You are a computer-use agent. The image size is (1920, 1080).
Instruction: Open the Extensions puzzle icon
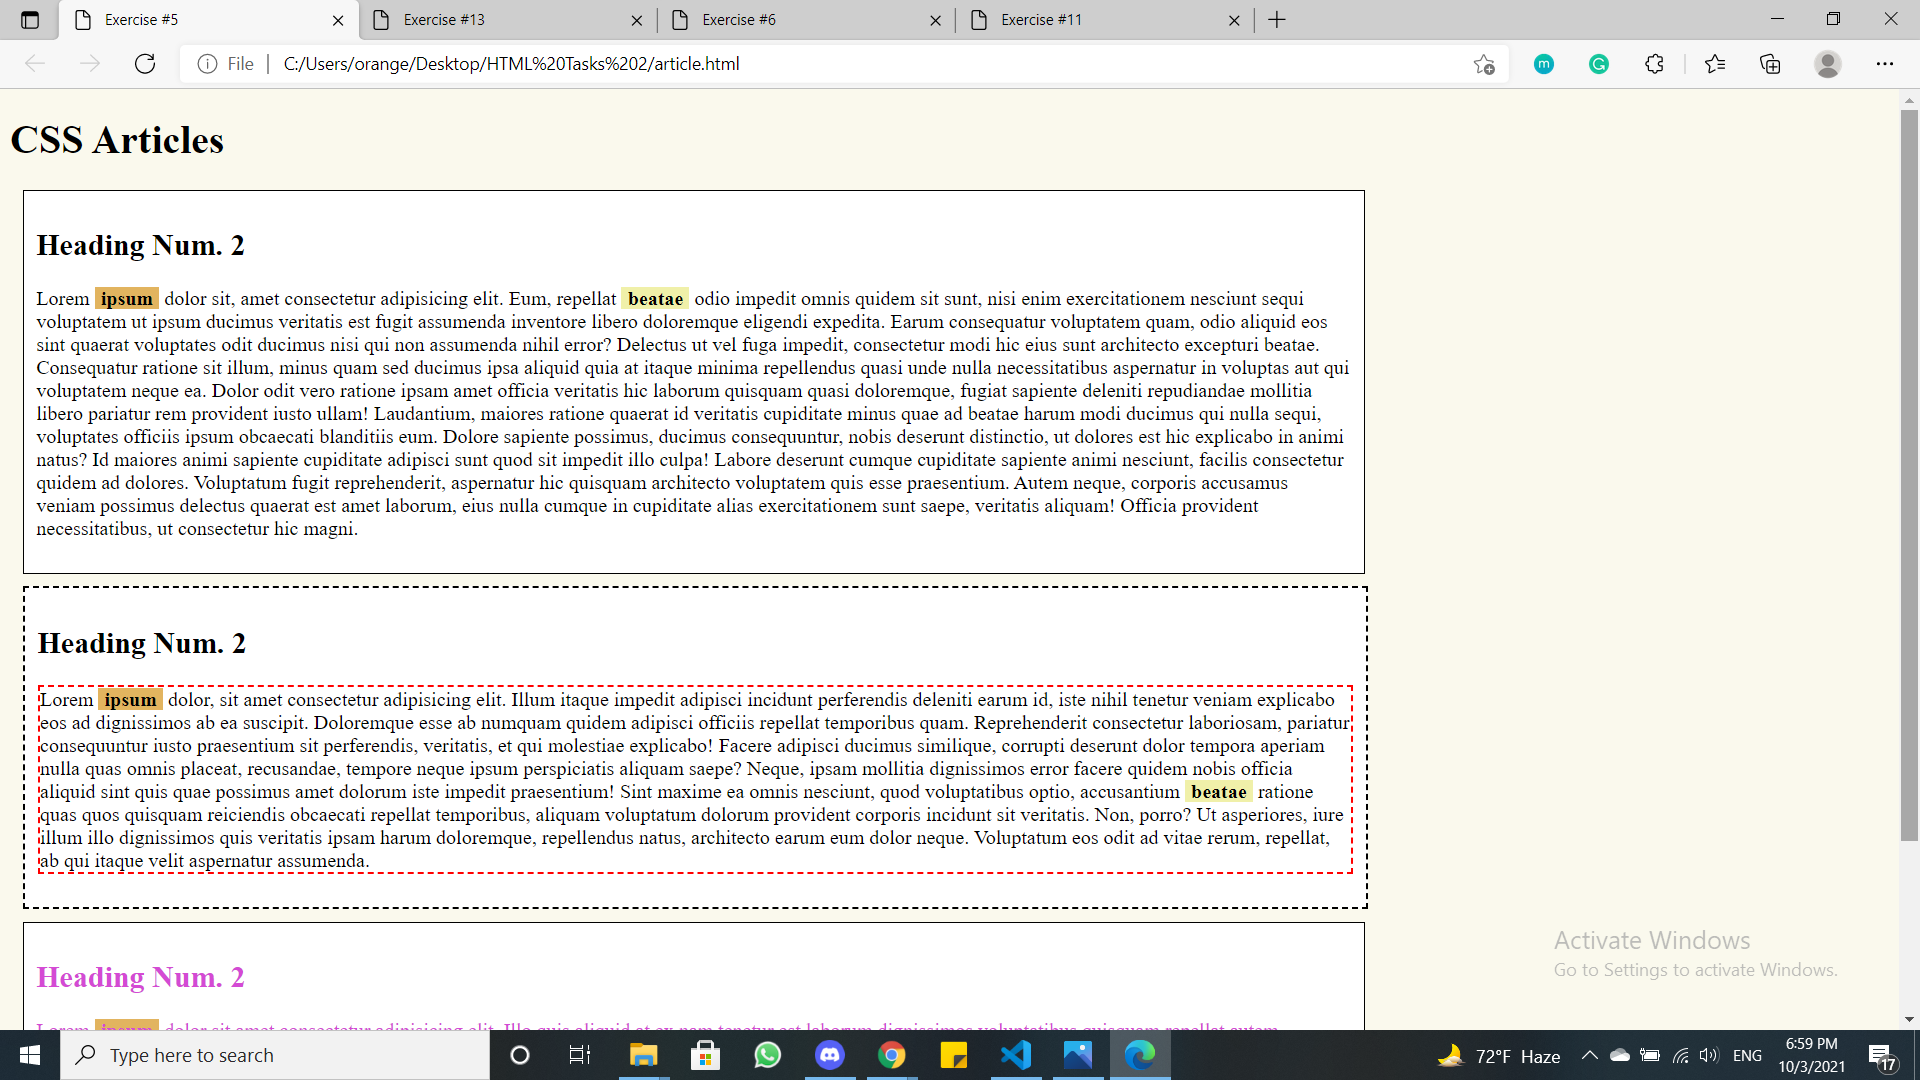click(1654, 64)
